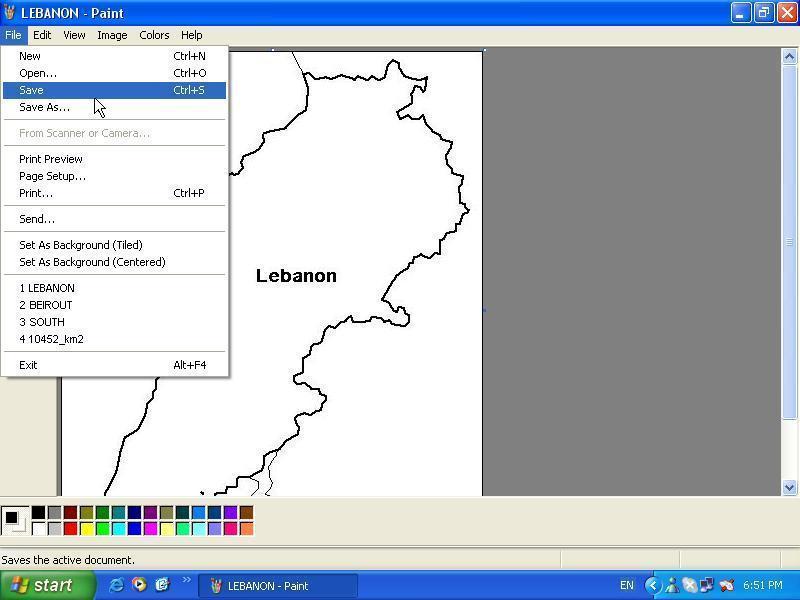Viewport: 800px width, 600px height.
Task: Pick the black color swatch
Action: 38,512
